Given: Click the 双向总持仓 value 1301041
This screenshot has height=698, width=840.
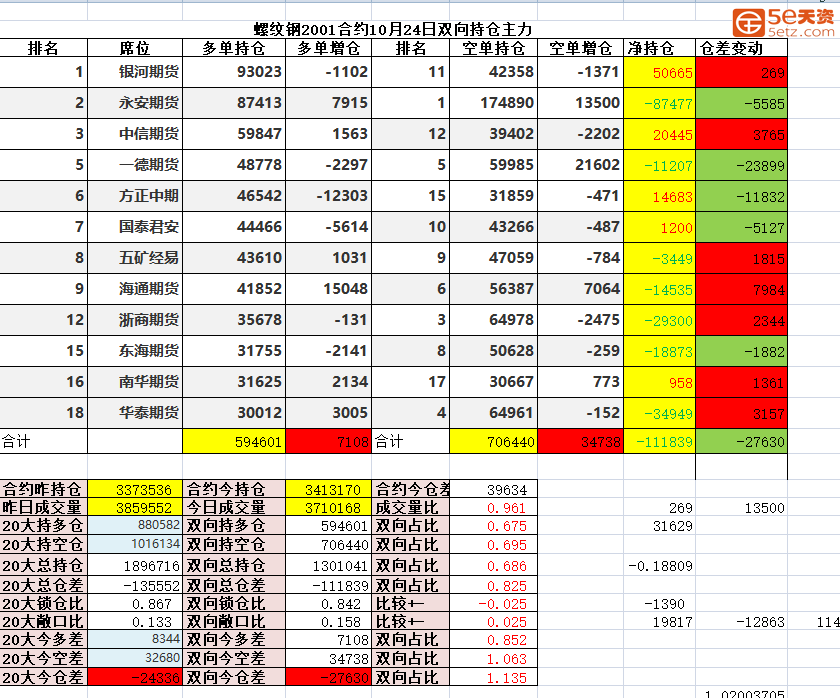Looking at the screenshot, I should pyautogui.click(x=328, y=565).
